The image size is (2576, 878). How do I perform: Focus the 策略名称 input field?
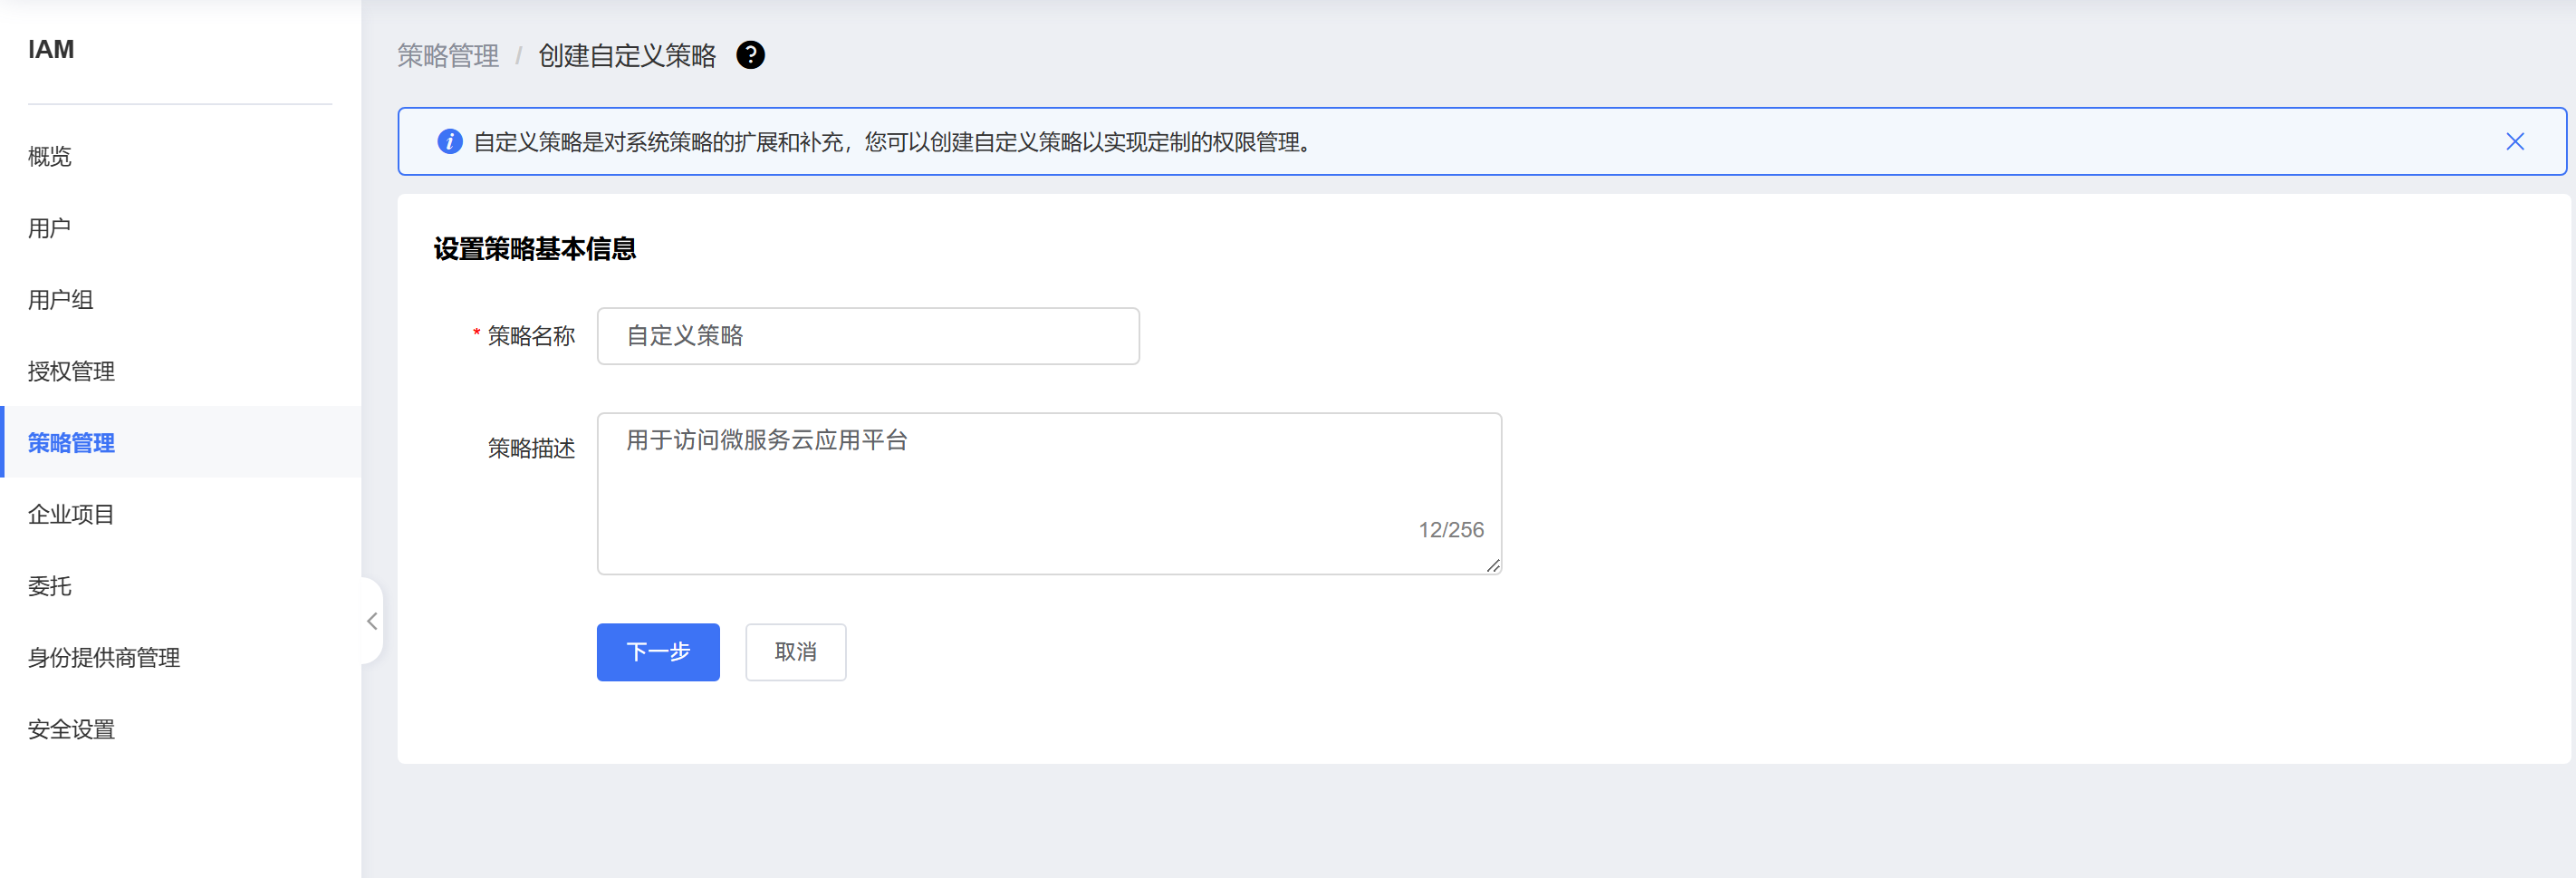[868, 336]
